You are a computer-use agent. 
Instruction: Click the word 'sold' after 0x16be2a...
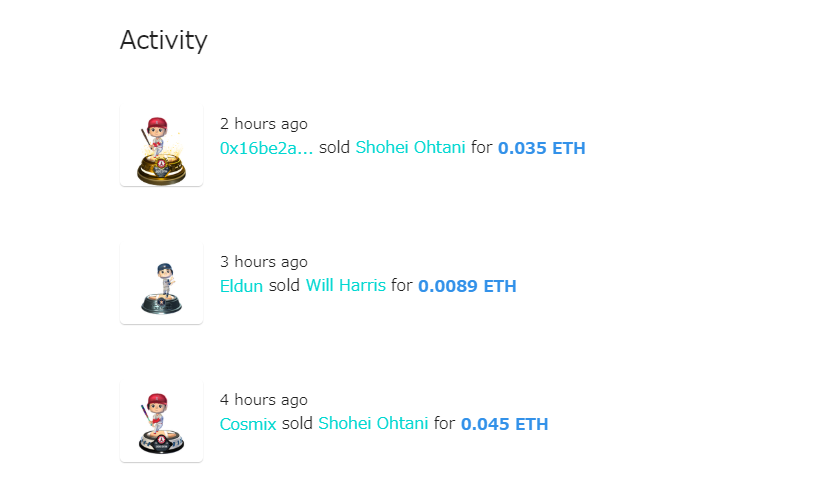[x=334, y=147]
